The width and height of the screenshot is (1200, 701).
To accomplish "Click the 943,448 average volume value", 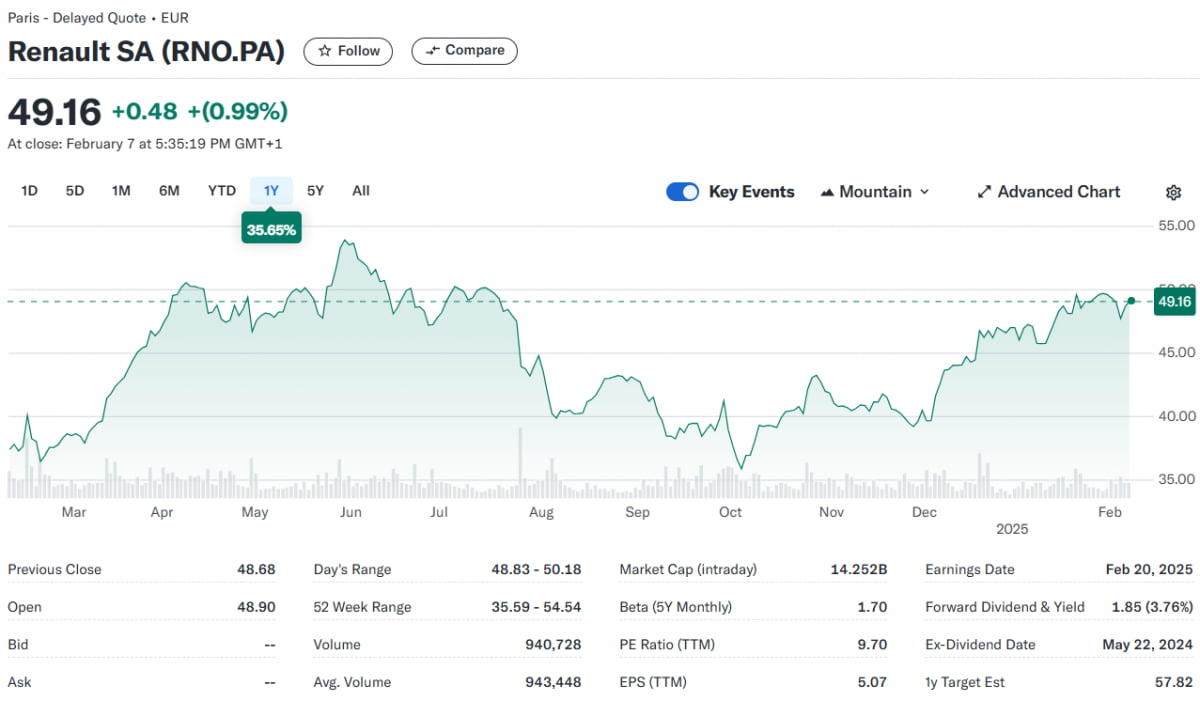I will pos(553,682).
